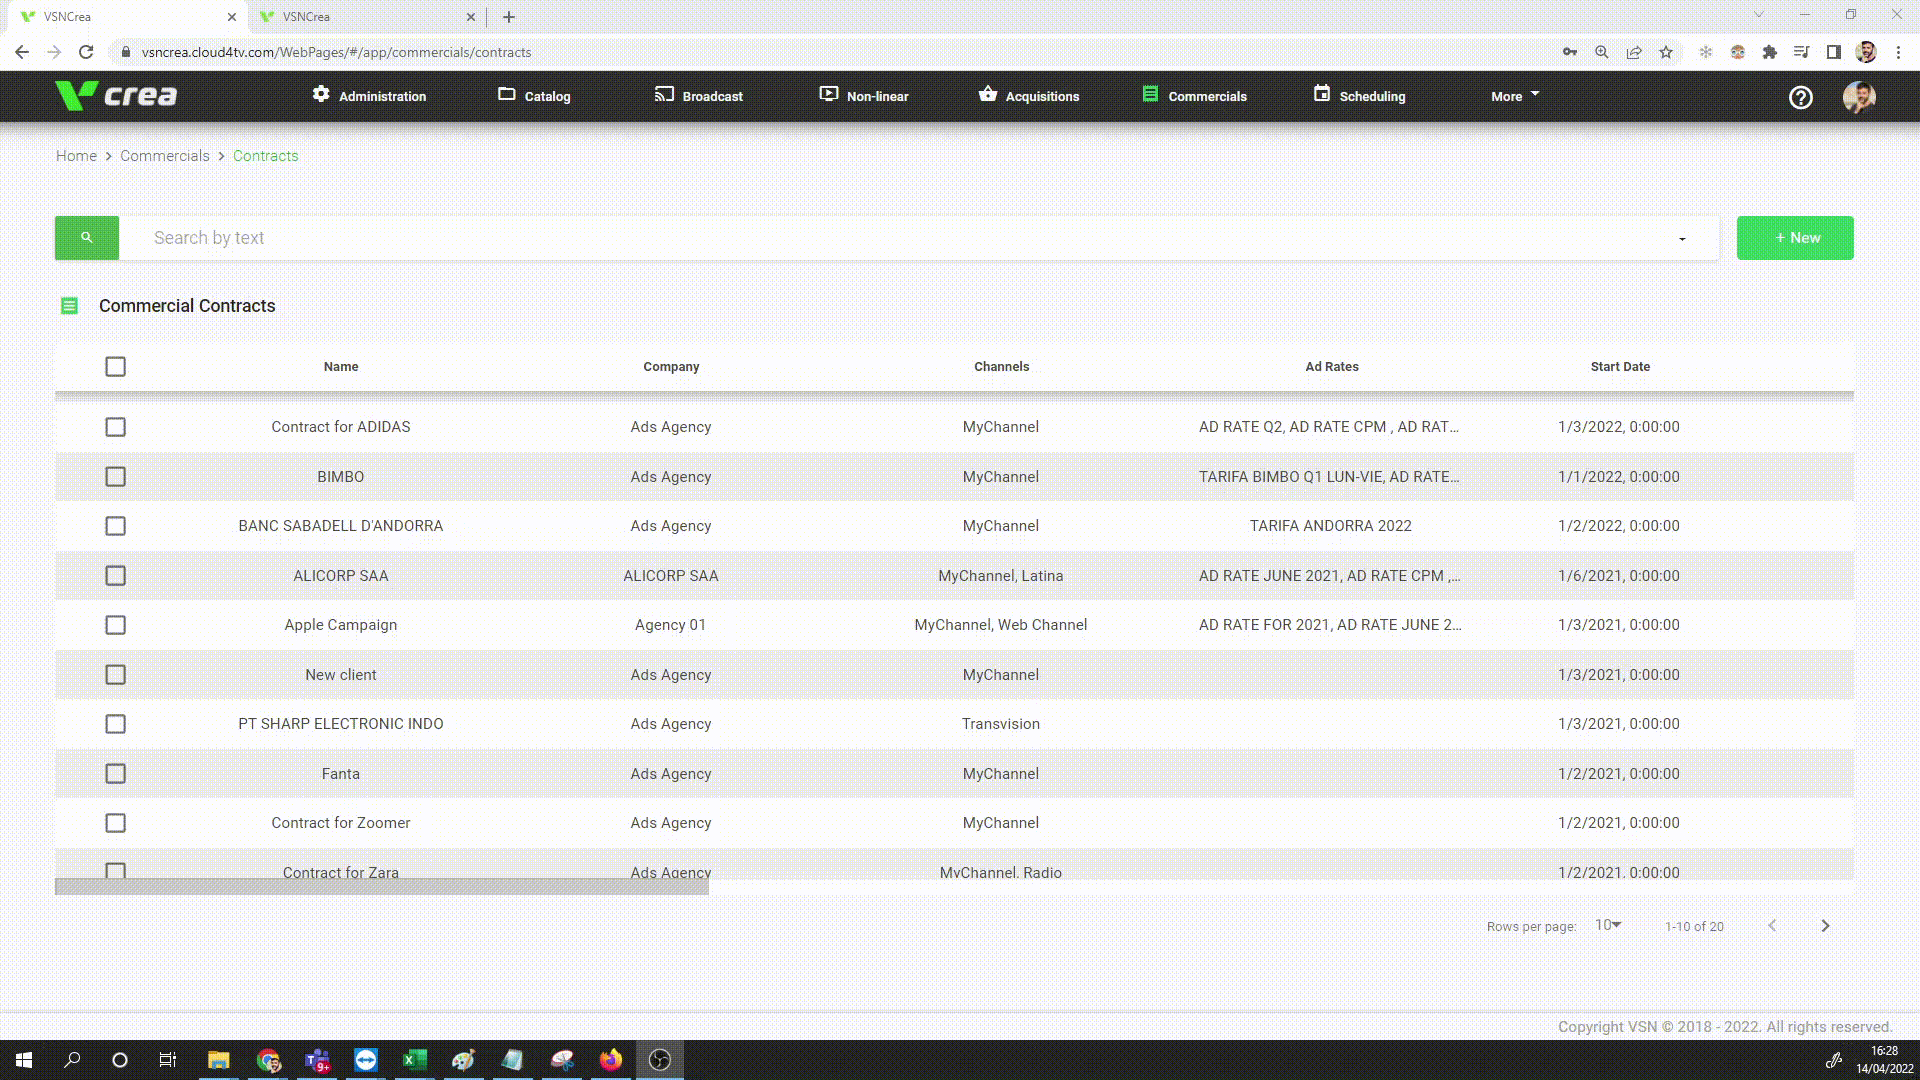Image resolution: width=1920 pixels, height=1080 pixels.
Task: Change rows per page dropdown
Action: click(1608, 925)
